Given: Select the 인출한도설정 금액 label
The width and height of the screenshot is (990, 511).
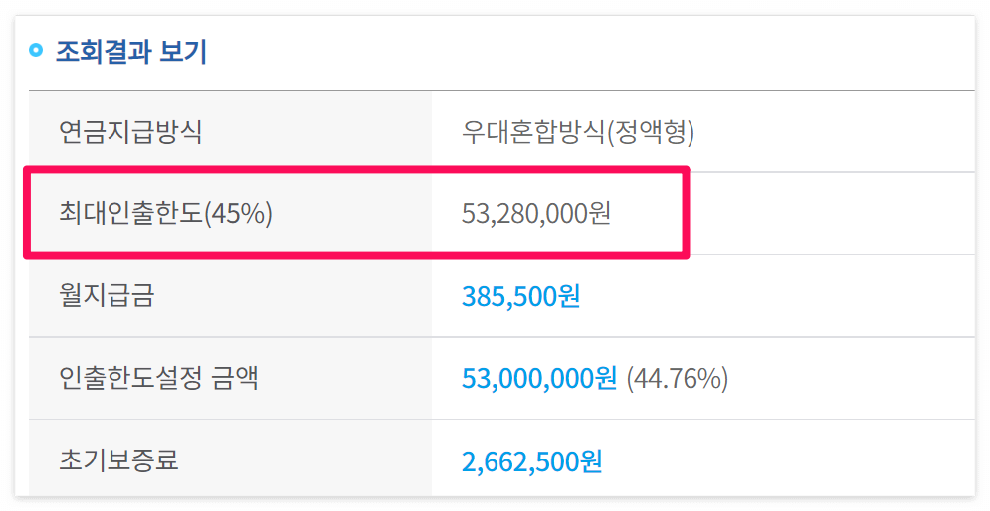Looking at the screenshot, I should [x=159, y=378].
